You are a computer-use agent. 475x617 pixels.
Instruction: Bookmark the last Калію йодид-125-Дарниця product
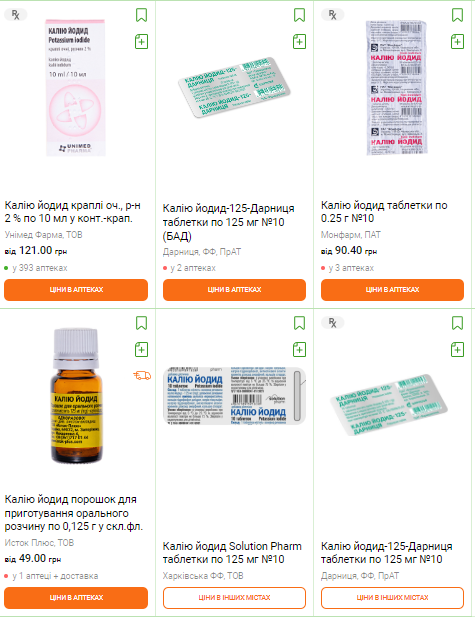coord(457,323)
